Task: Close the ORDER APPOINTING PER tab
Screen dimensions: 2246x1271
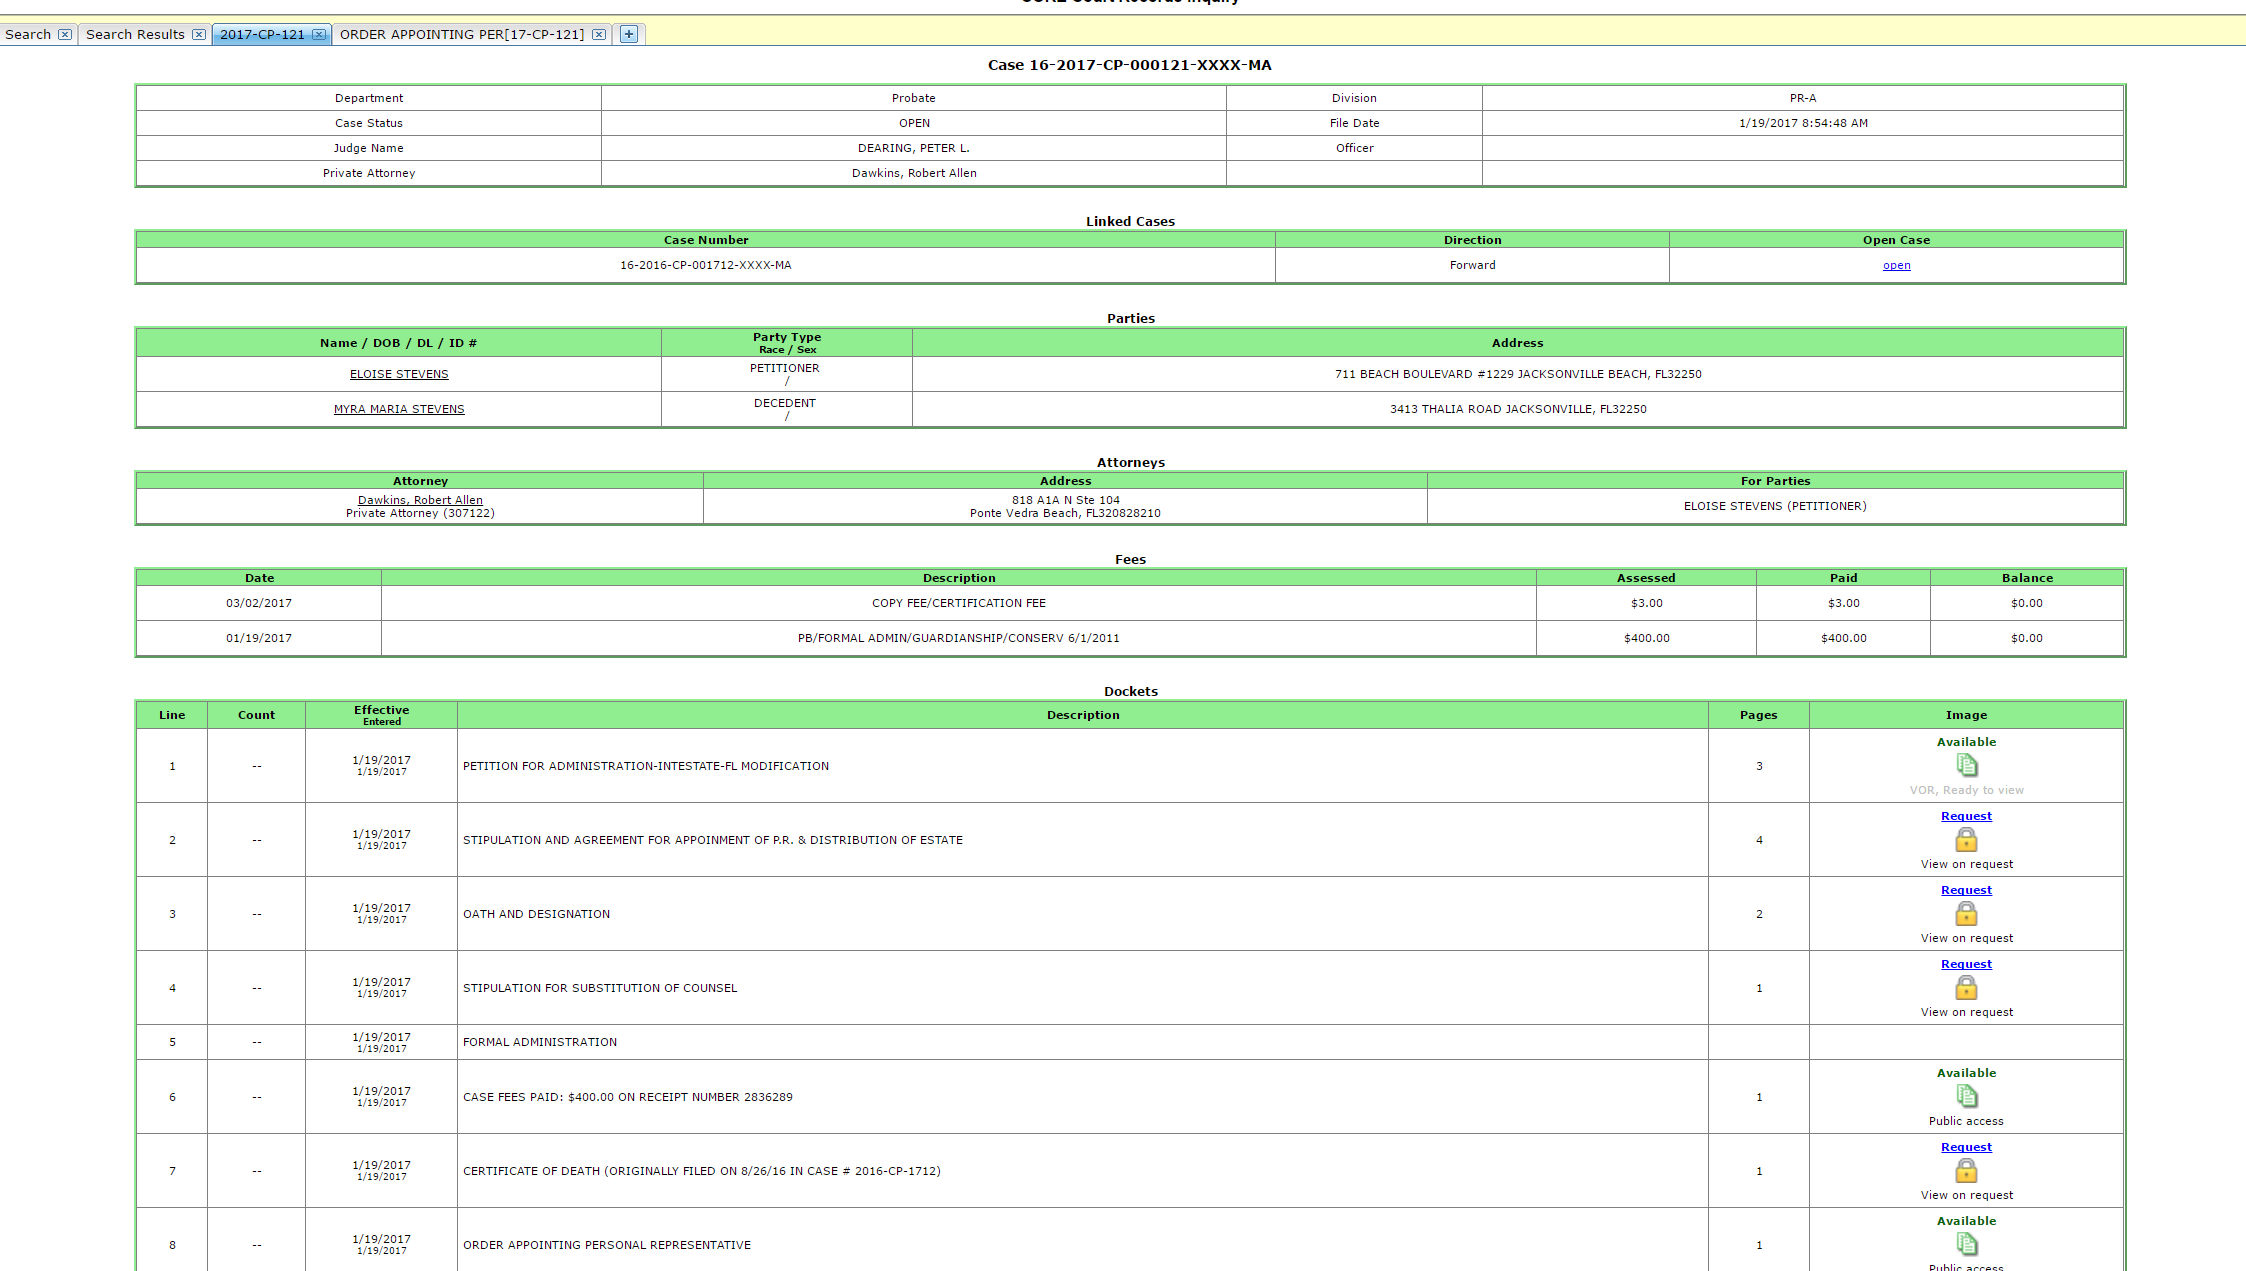Action: (x=599, y=34)
